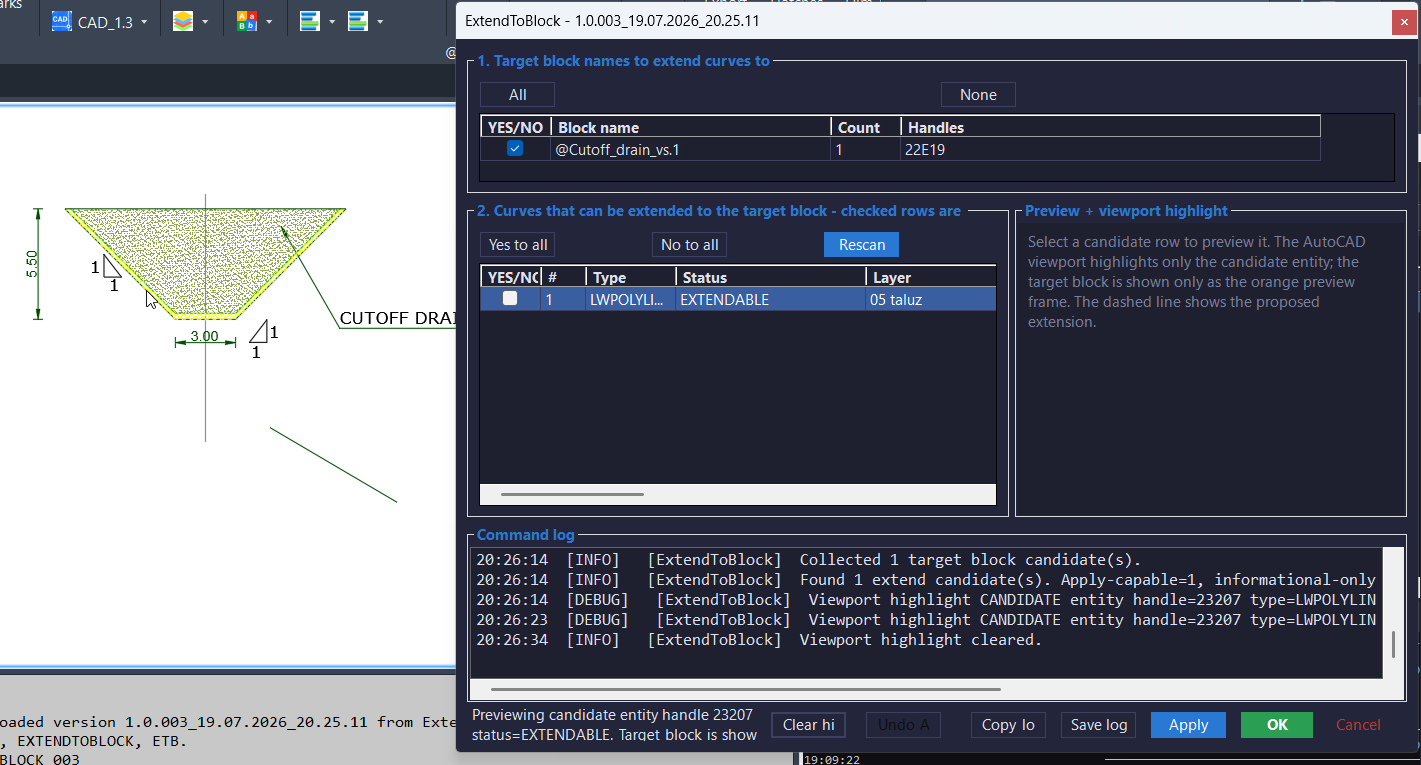
Task: Click the AaBb text style icon
Action: pos(246,21)
